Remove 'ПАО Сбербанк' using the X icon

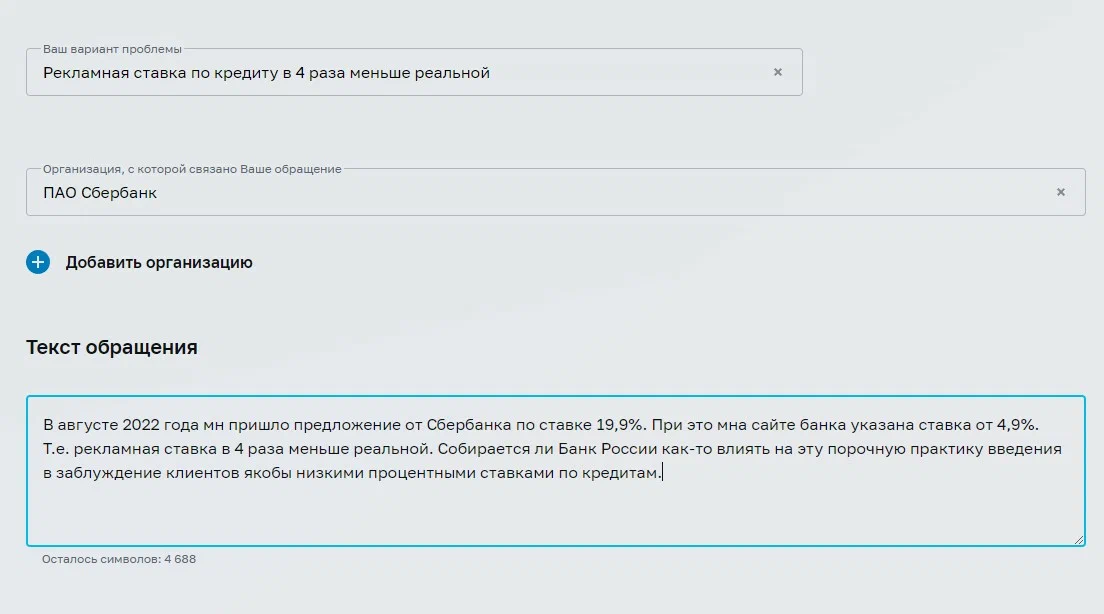1061,192
